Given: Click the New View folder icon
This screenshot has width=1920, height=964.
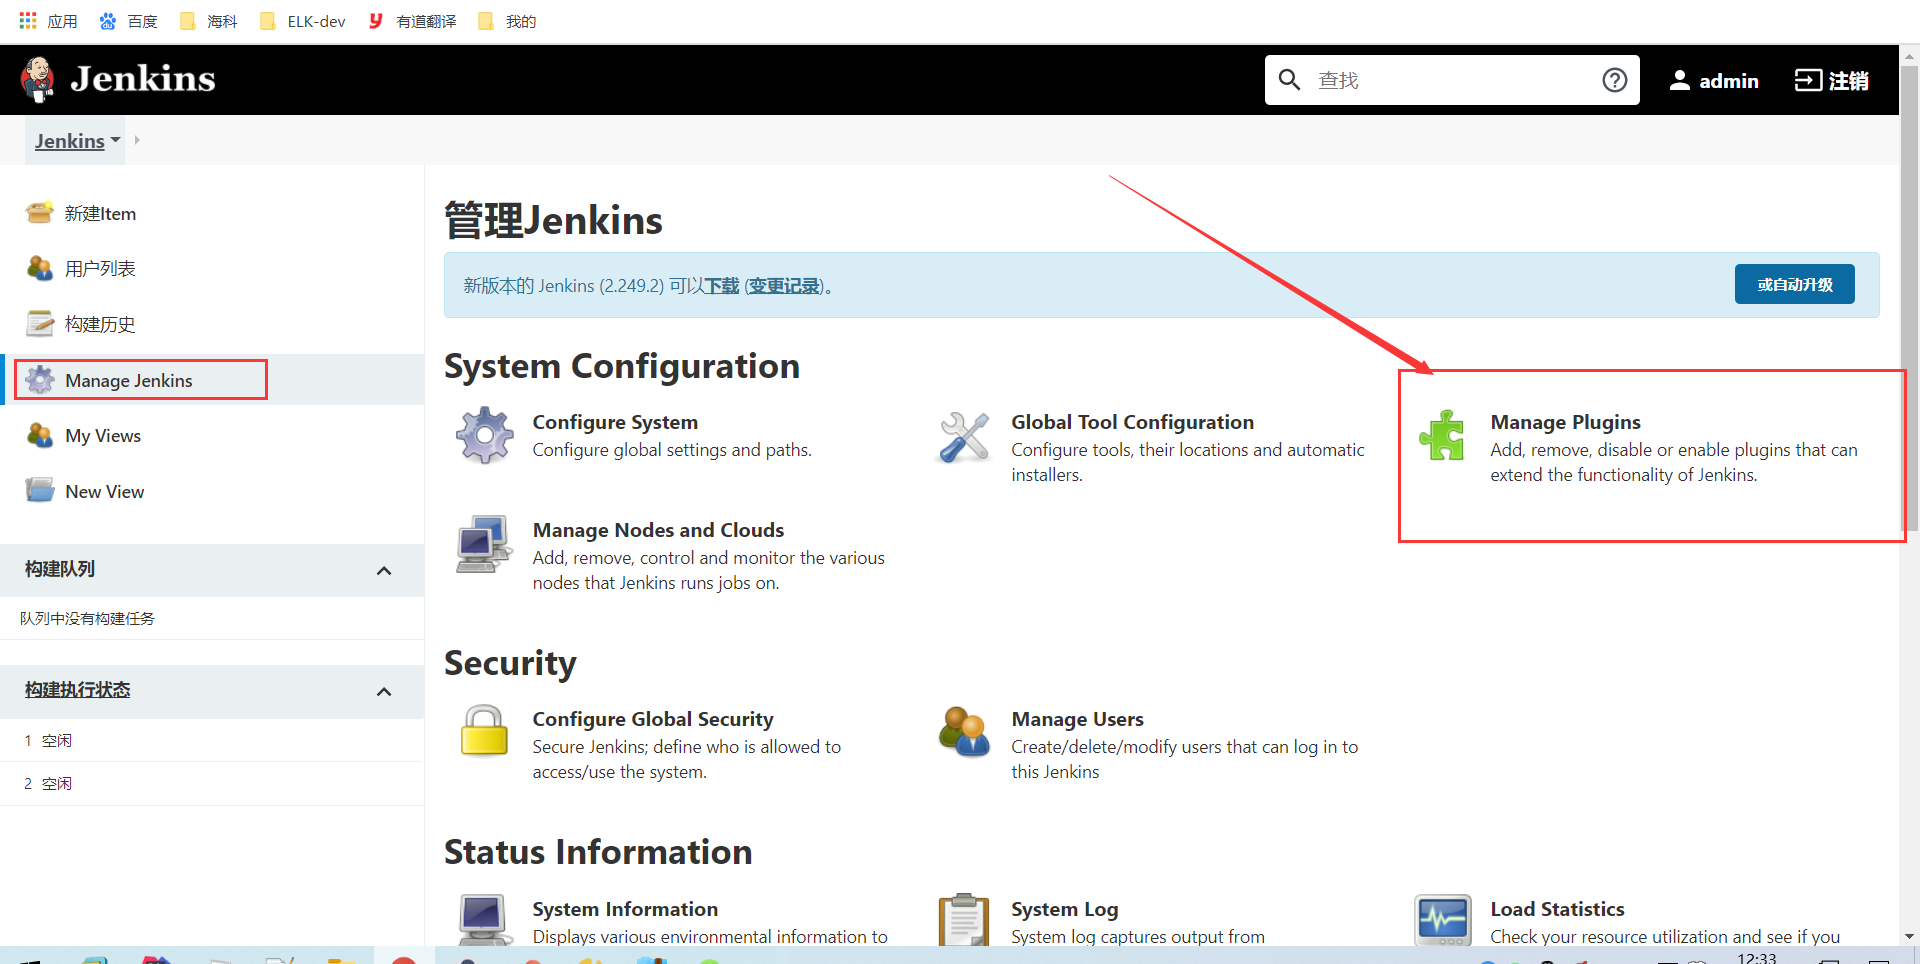Looking at the screenshot, I should [x=40, y=491].
